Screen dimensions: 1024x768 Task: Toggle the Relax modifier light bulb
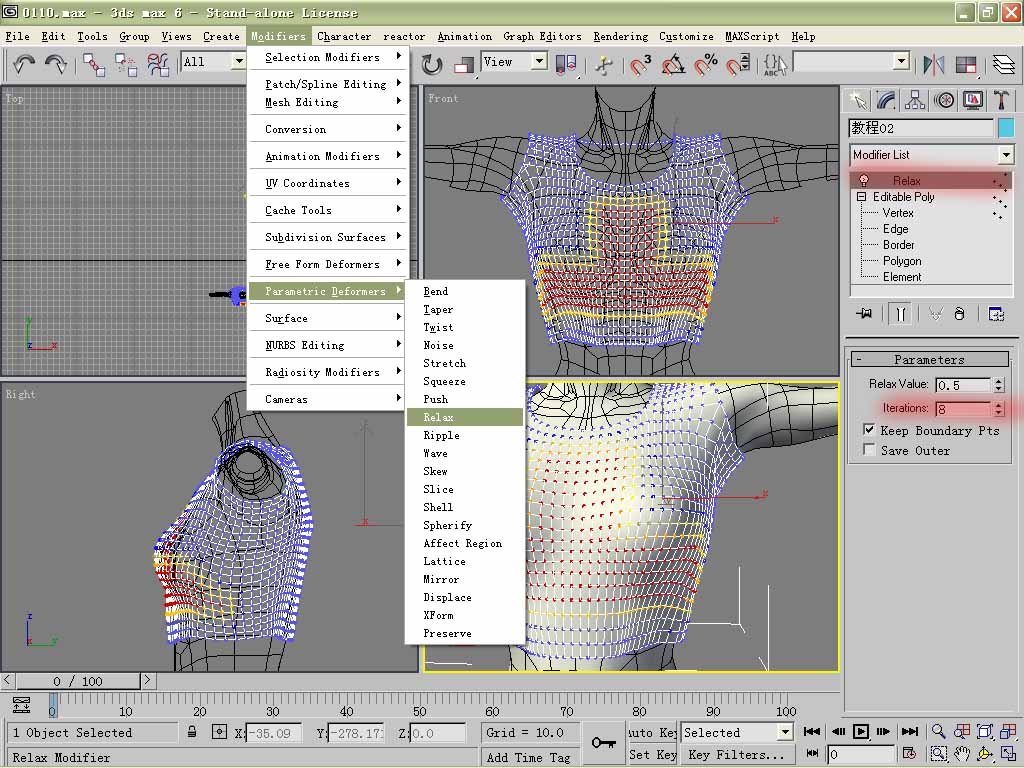pos(863,180)
